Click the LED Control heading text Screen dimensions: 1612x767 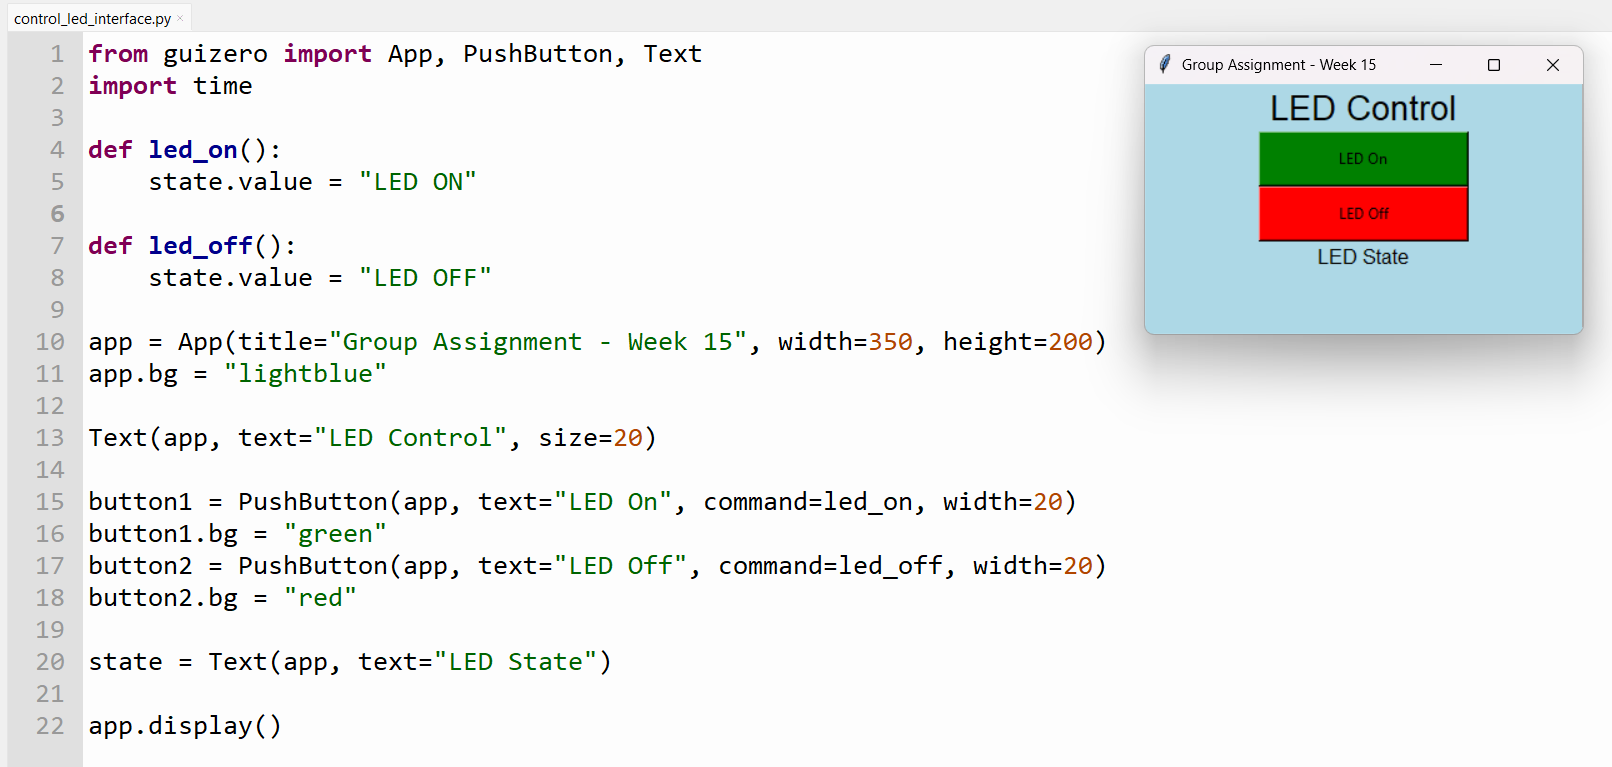pyautogui.click(x=1363, y=108)
